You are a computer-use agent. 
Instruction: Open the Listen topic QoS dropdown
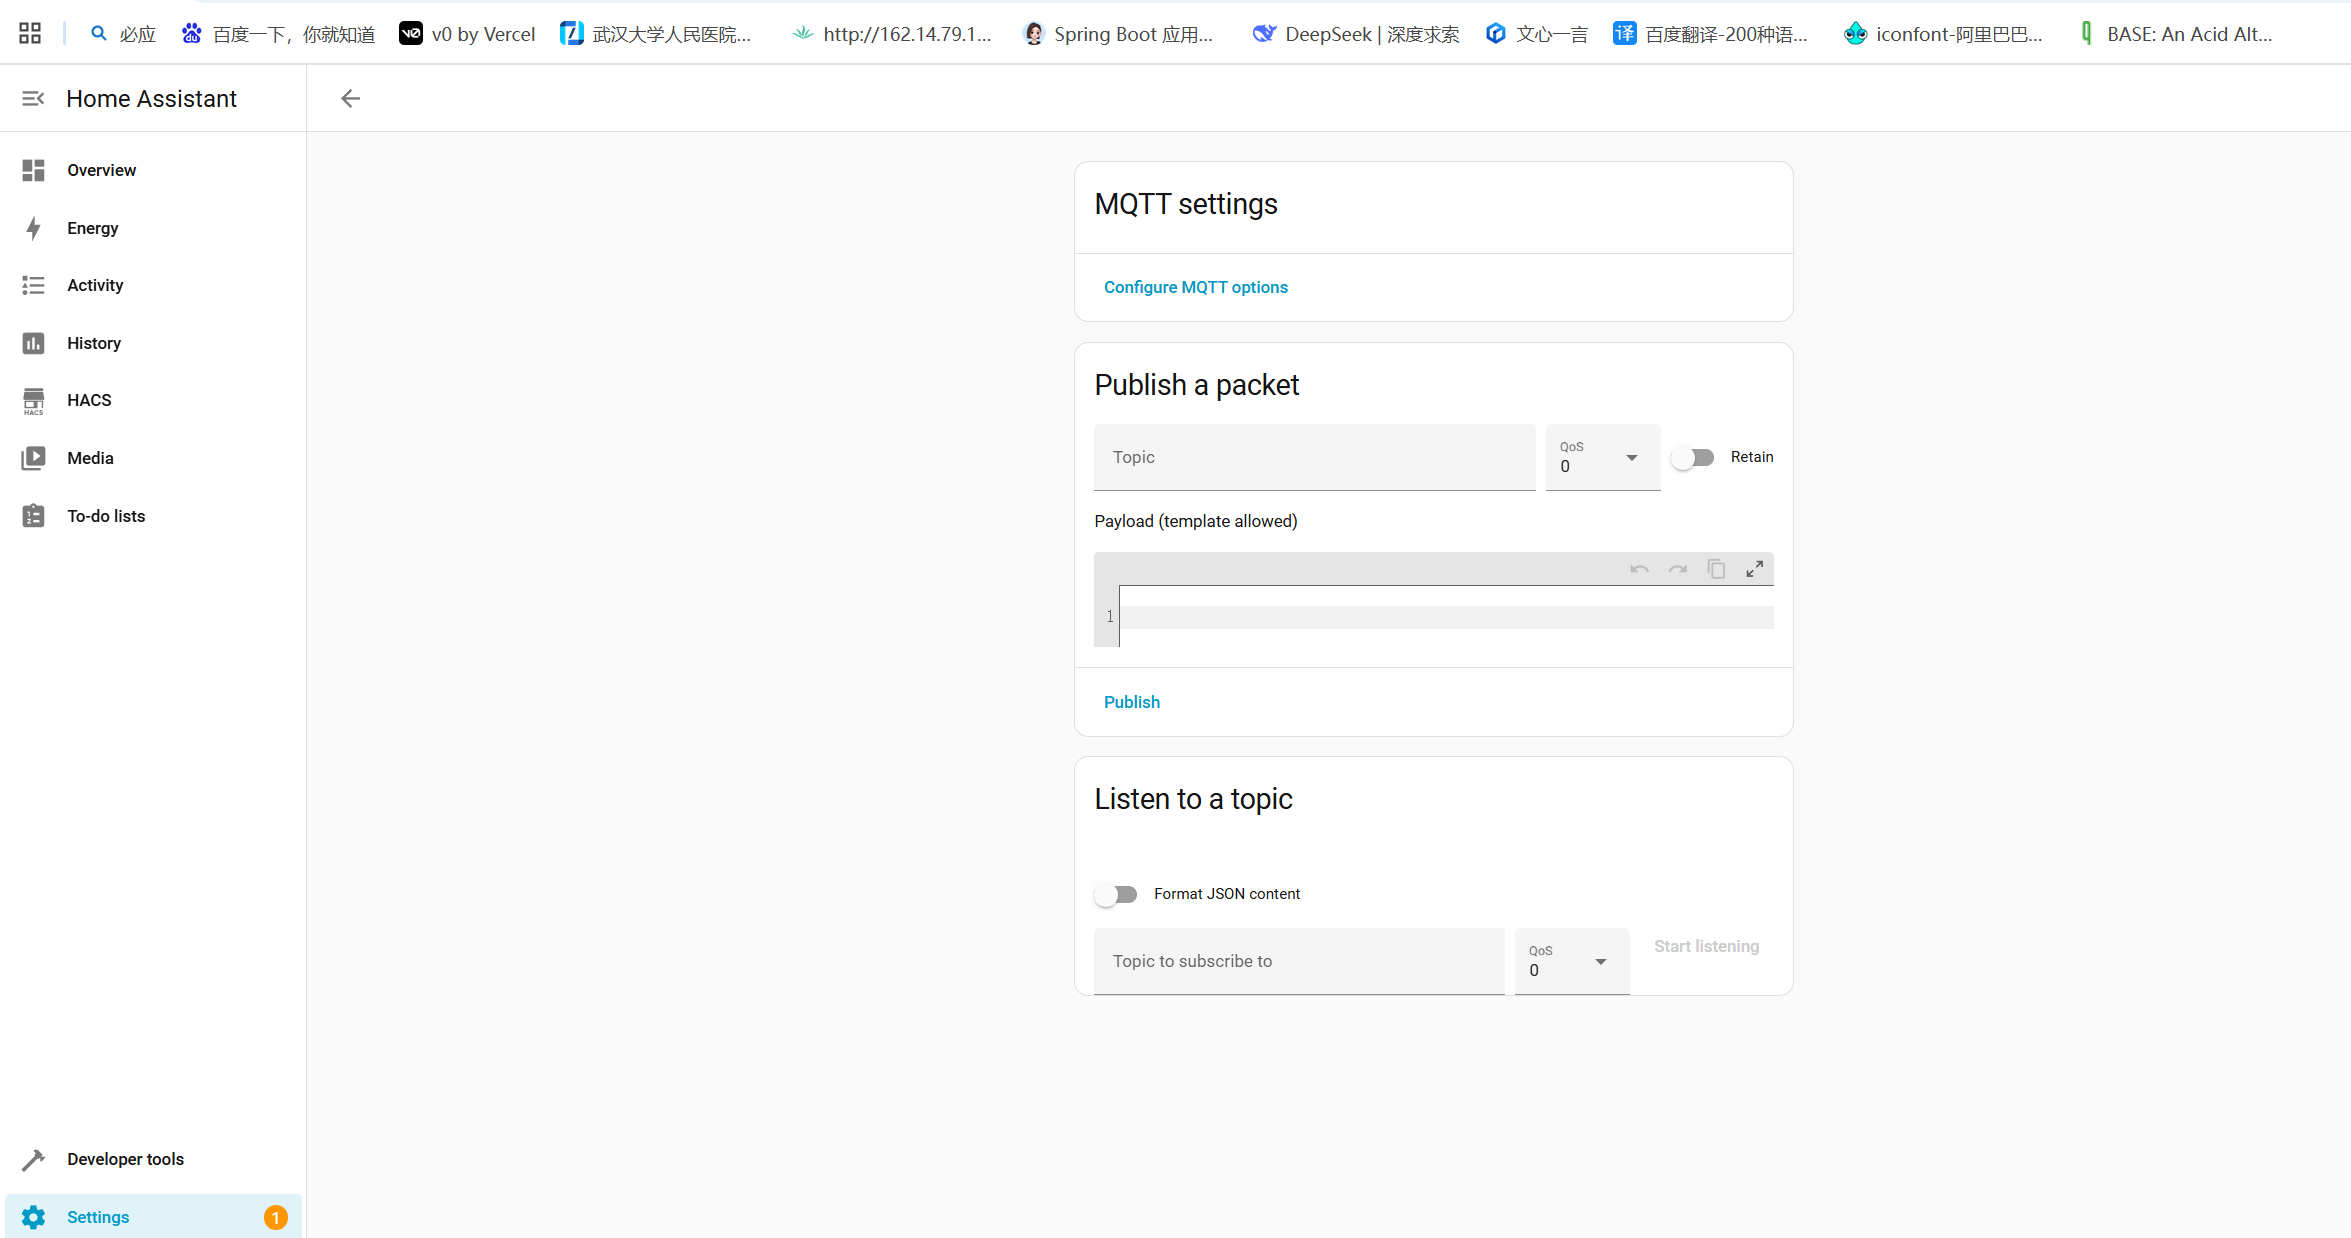(x=1571, y=962)
